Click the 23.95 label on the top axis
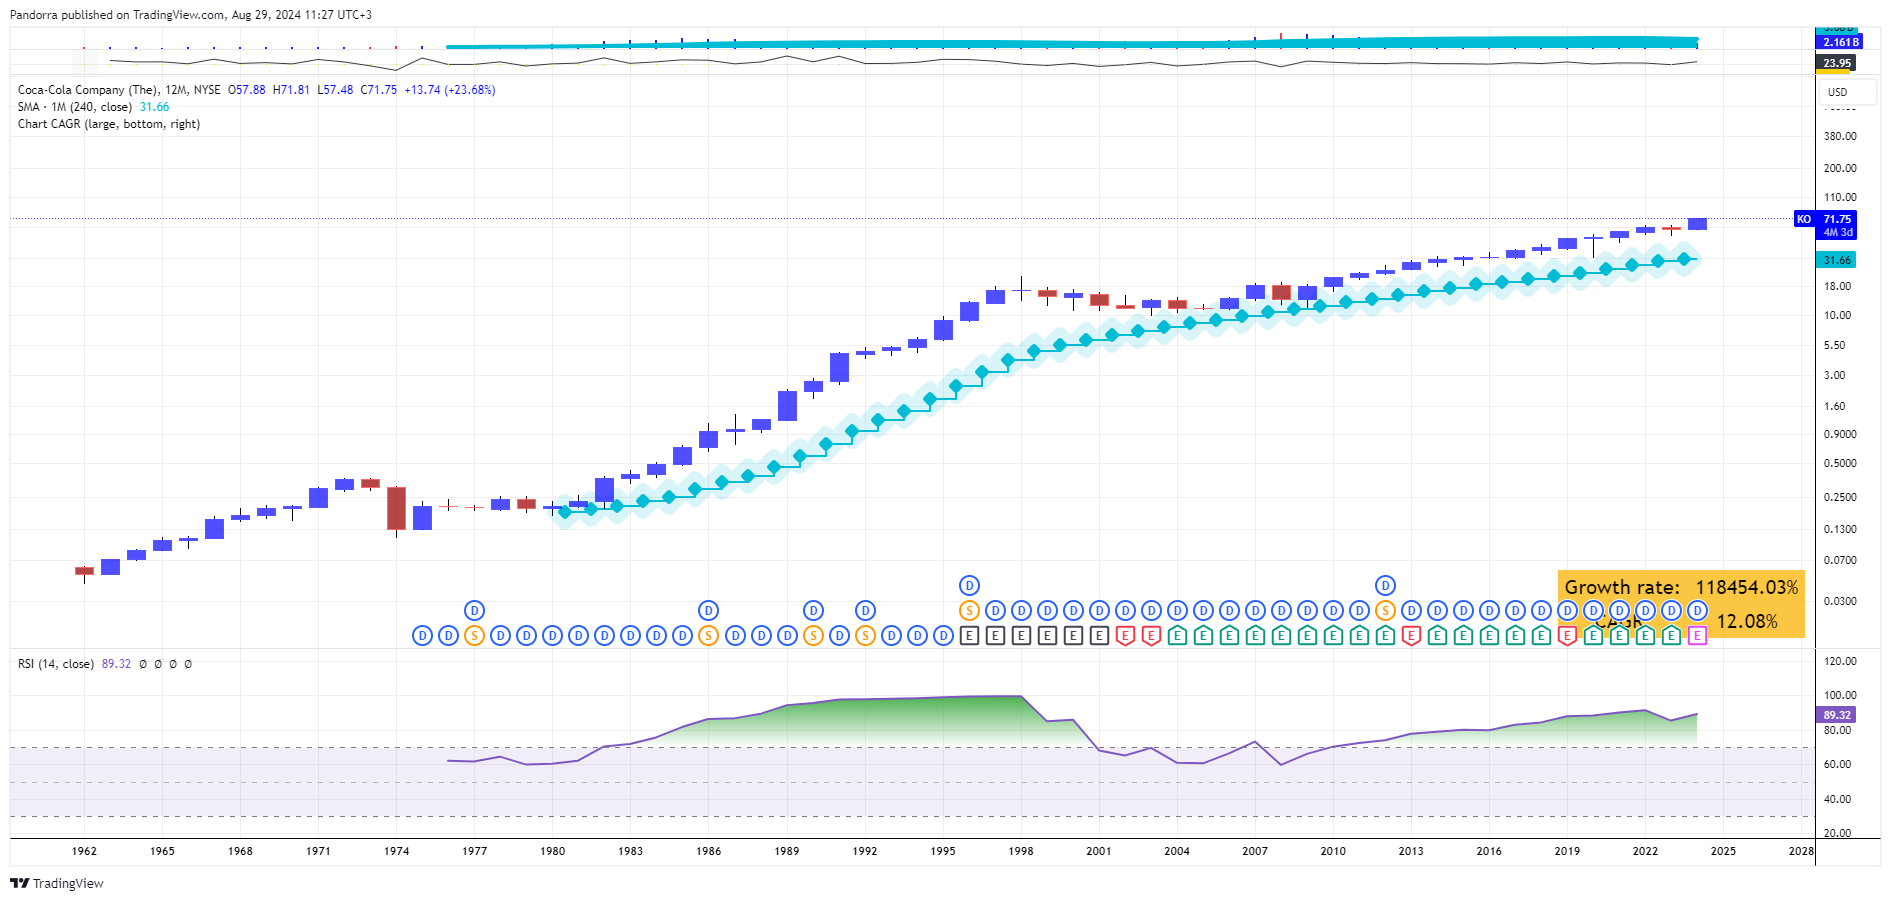 click(x=1837, y=63)
